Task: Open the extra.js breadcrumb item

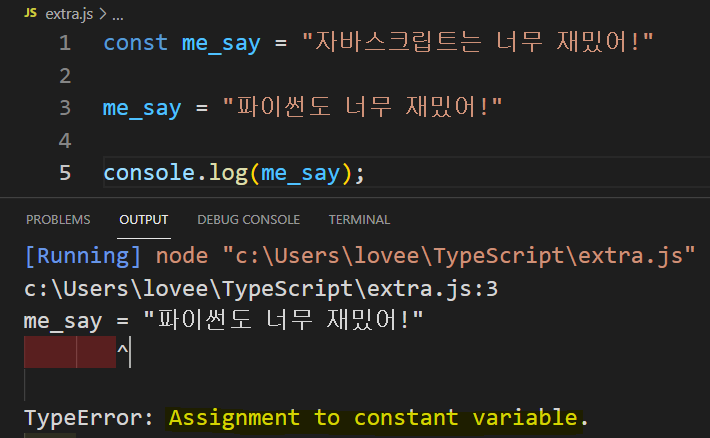Action: 69,14
